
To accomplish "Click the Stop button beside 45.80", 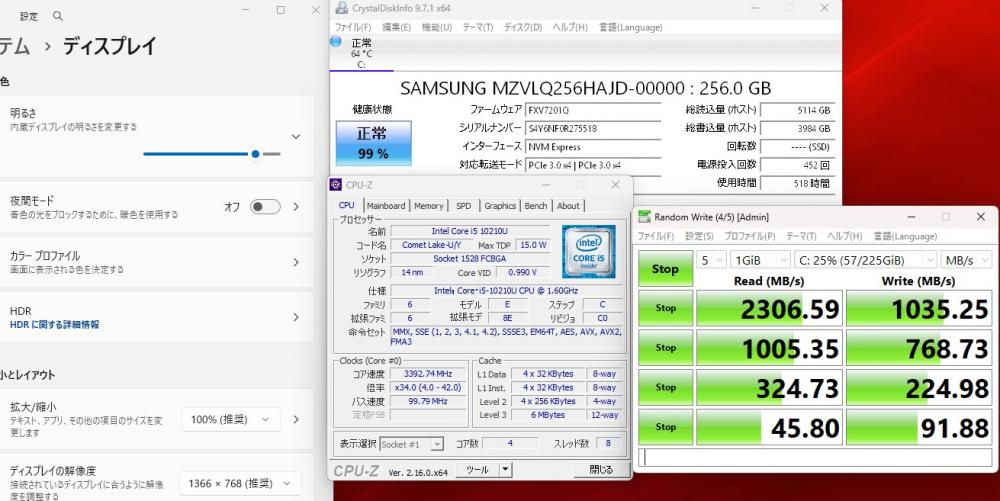I will (x=665, y=427).
